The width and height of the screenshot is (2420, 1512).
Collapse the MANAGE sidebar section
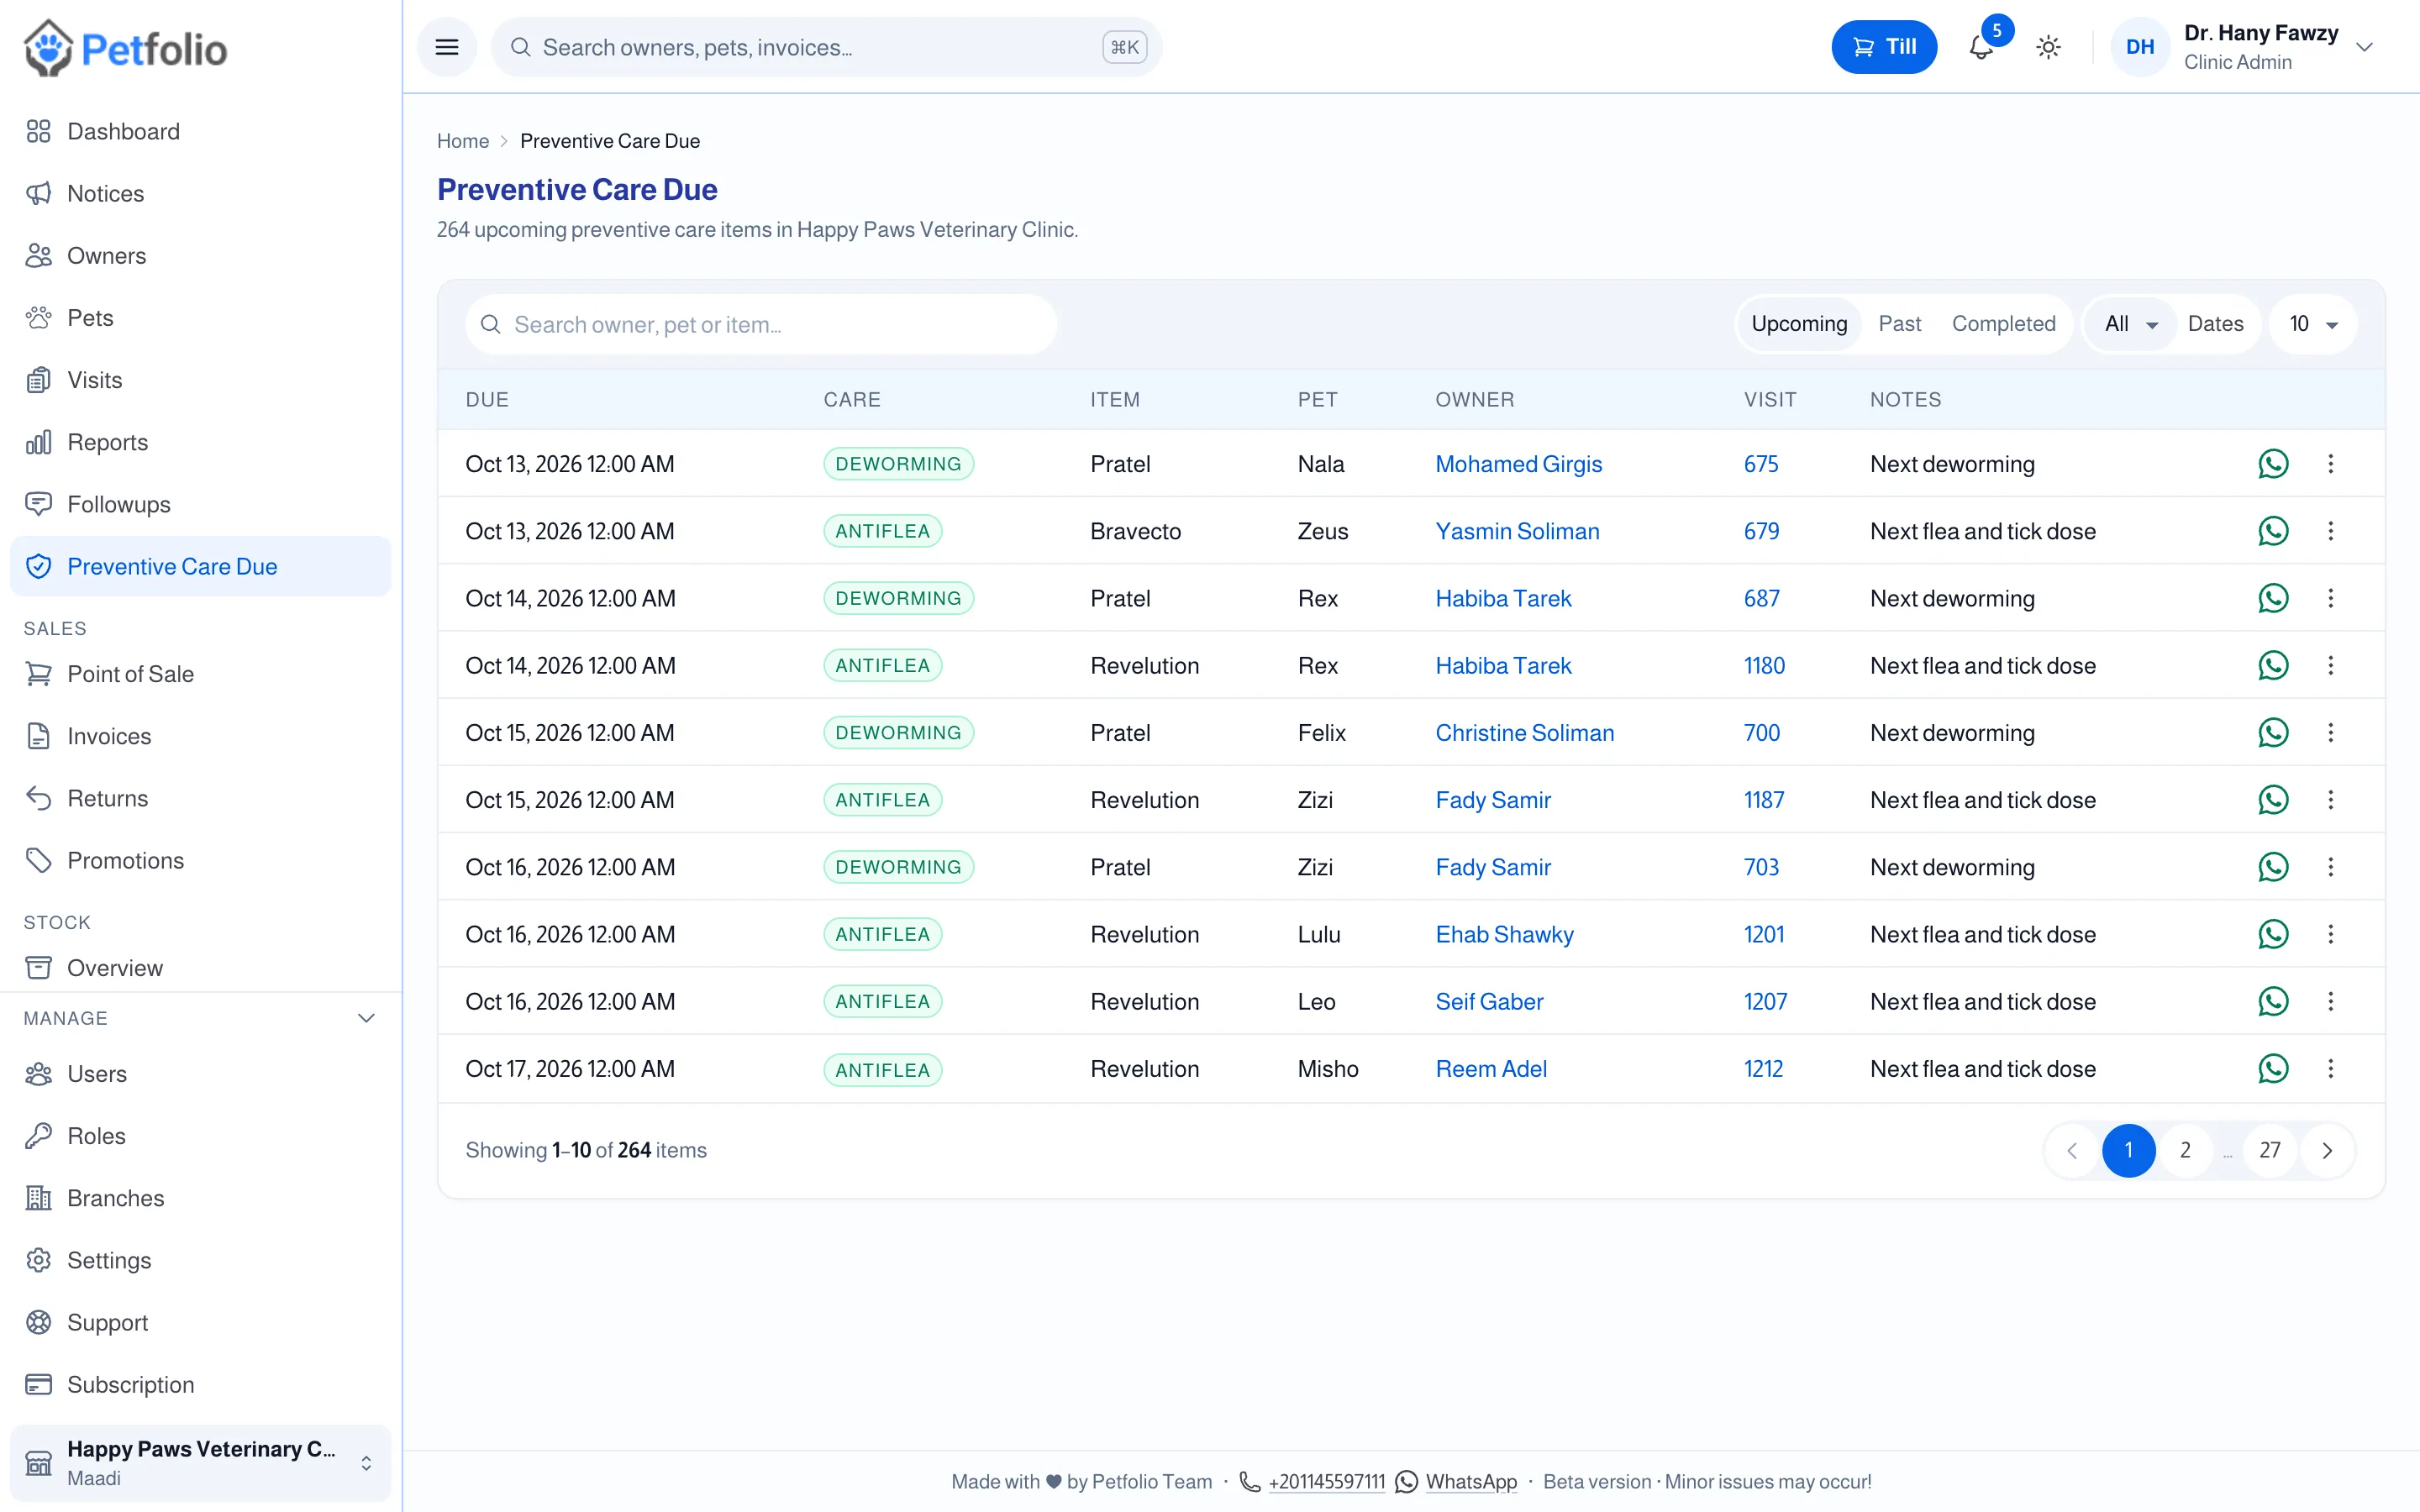click(200, 1018)
